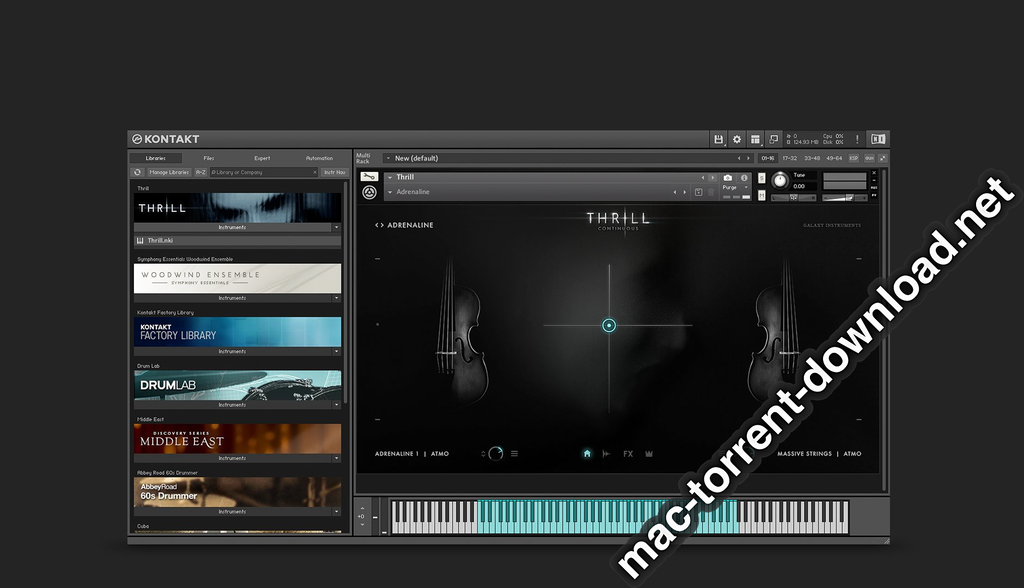1024x588 pixels.
Task: Toggle the Instr Nav pane button
Action: click(334, 172)
